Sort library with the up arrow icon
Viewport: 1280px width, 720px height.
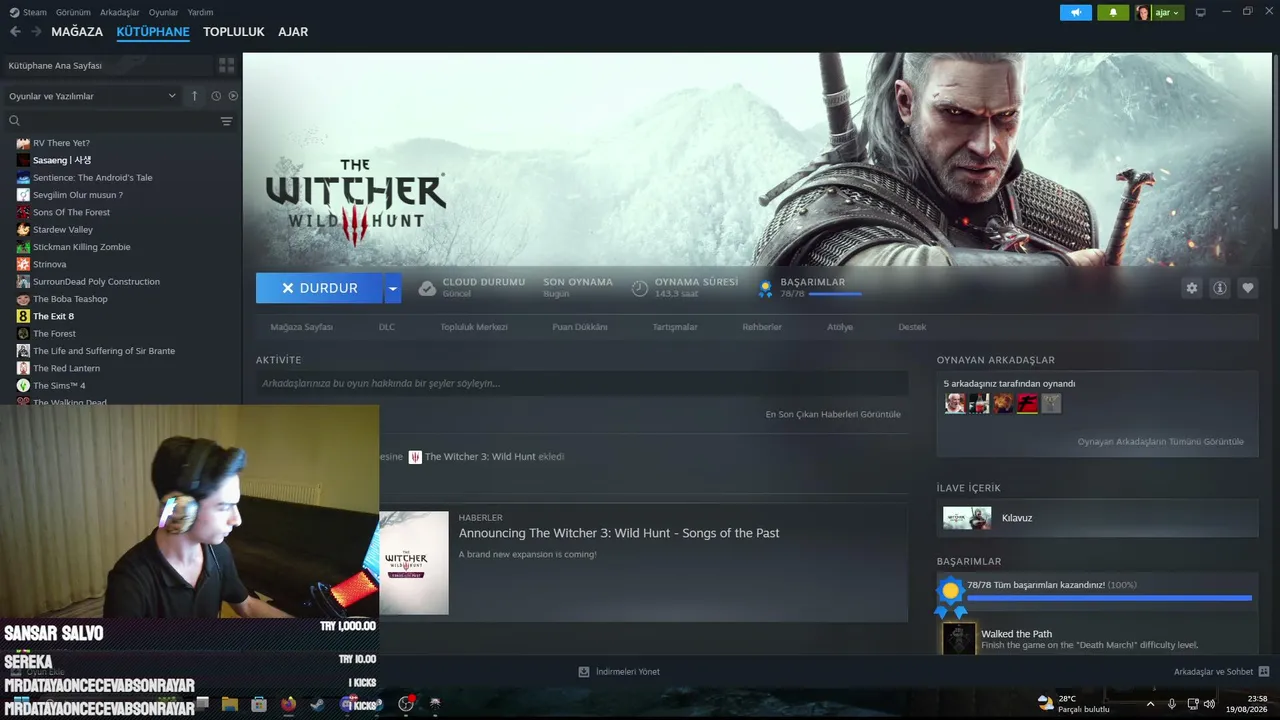tap(194, 96)
